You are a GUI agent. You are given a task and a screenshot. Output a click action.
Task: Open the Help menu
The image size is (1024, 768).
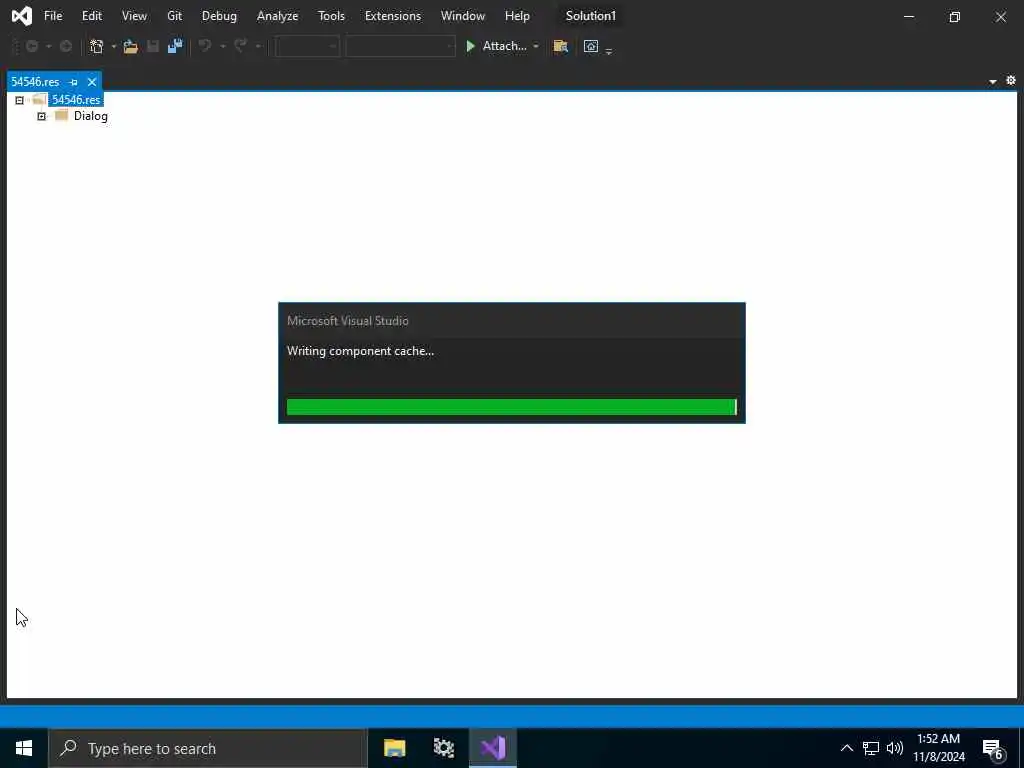tap(517, 16)
